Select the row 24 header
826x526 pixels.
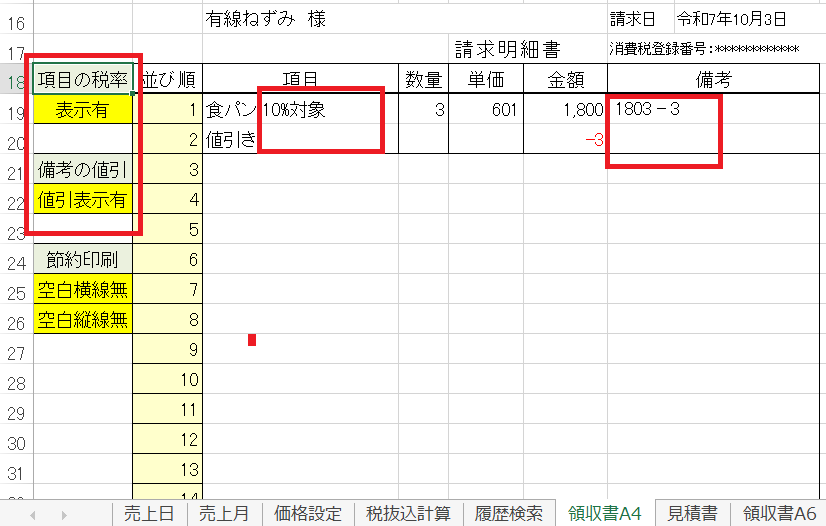pyautogui.click(x=15, y=263)
